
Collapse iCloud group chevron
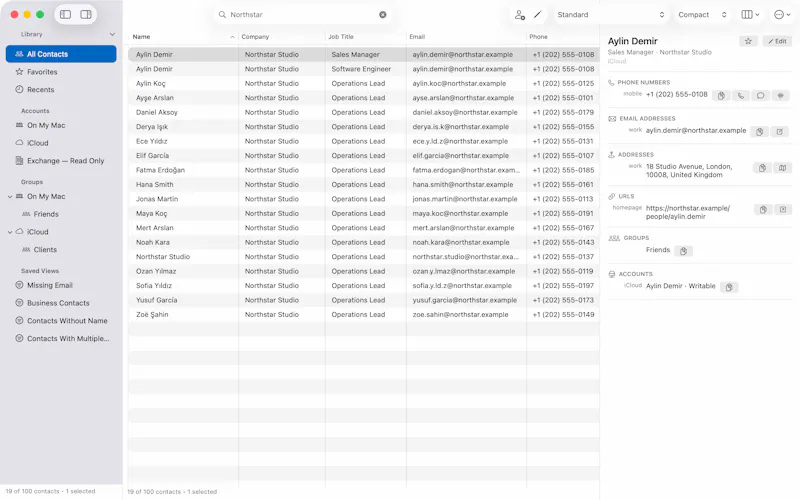point(10,232)
